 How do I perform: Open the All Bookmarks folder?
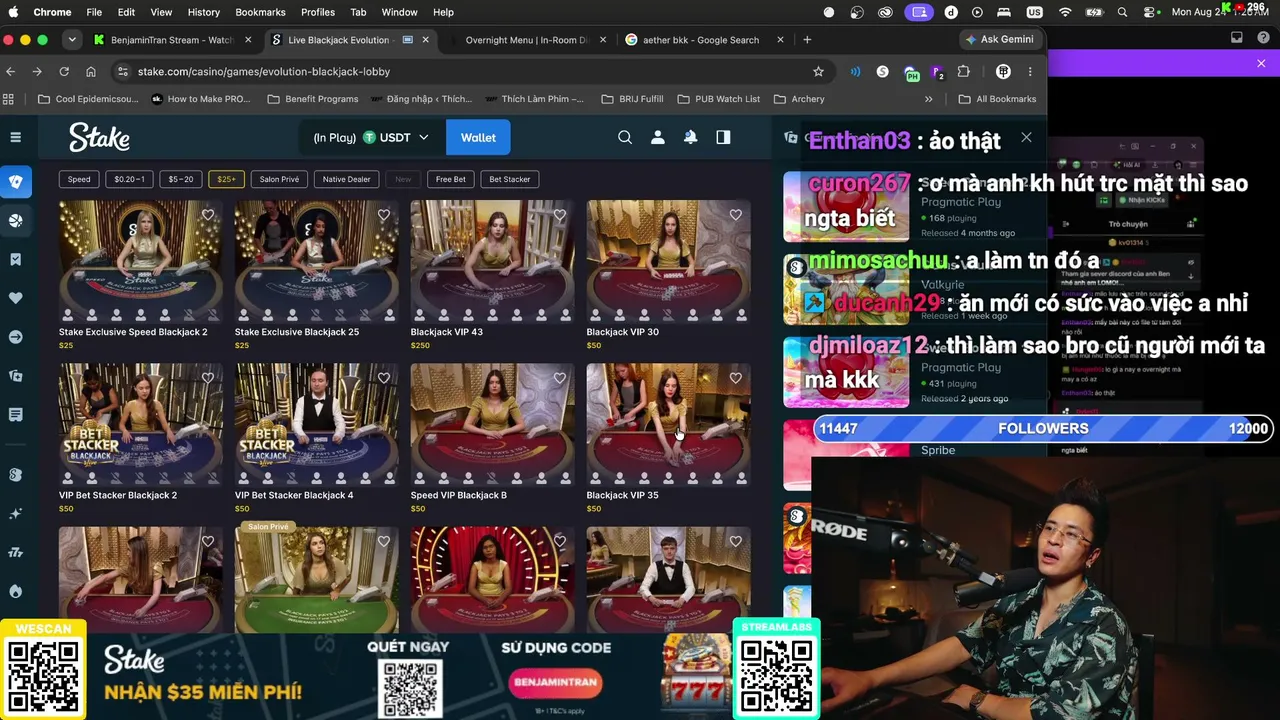tap(997, 99)
